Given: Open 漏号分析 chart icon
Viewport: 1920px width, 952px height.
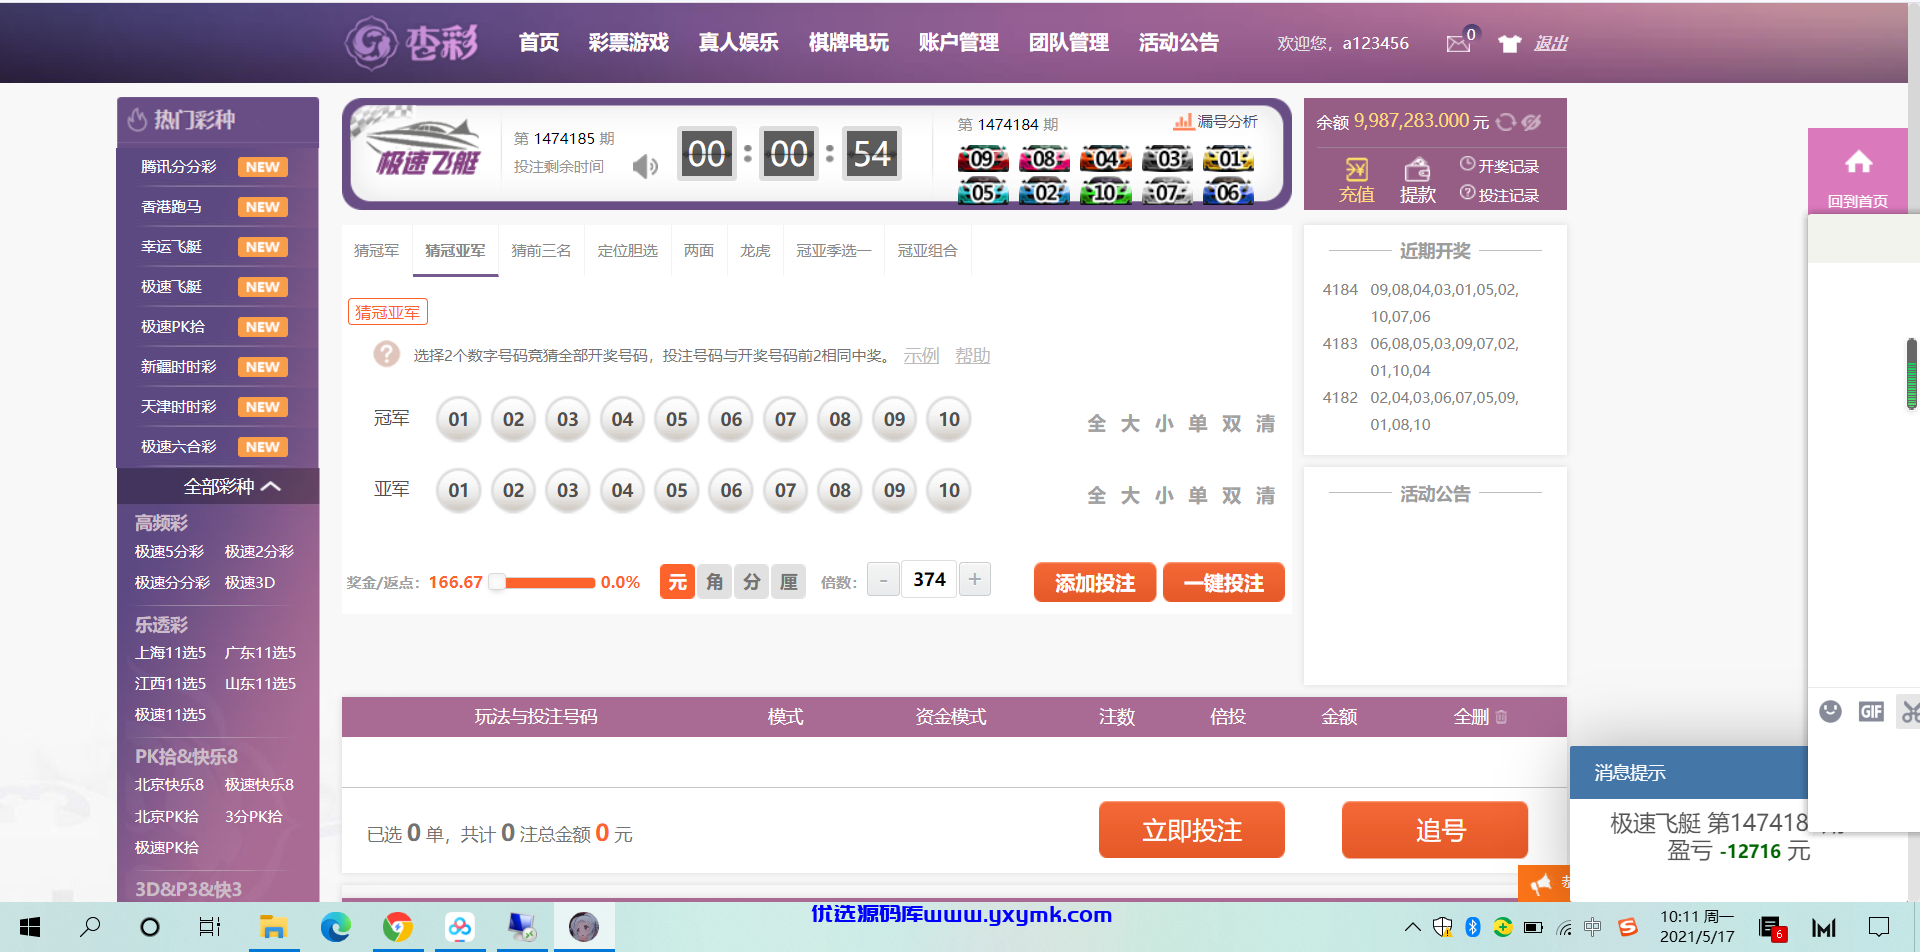Looking at the screenshot, I should pyautogui.click(x=1183, y=121).
